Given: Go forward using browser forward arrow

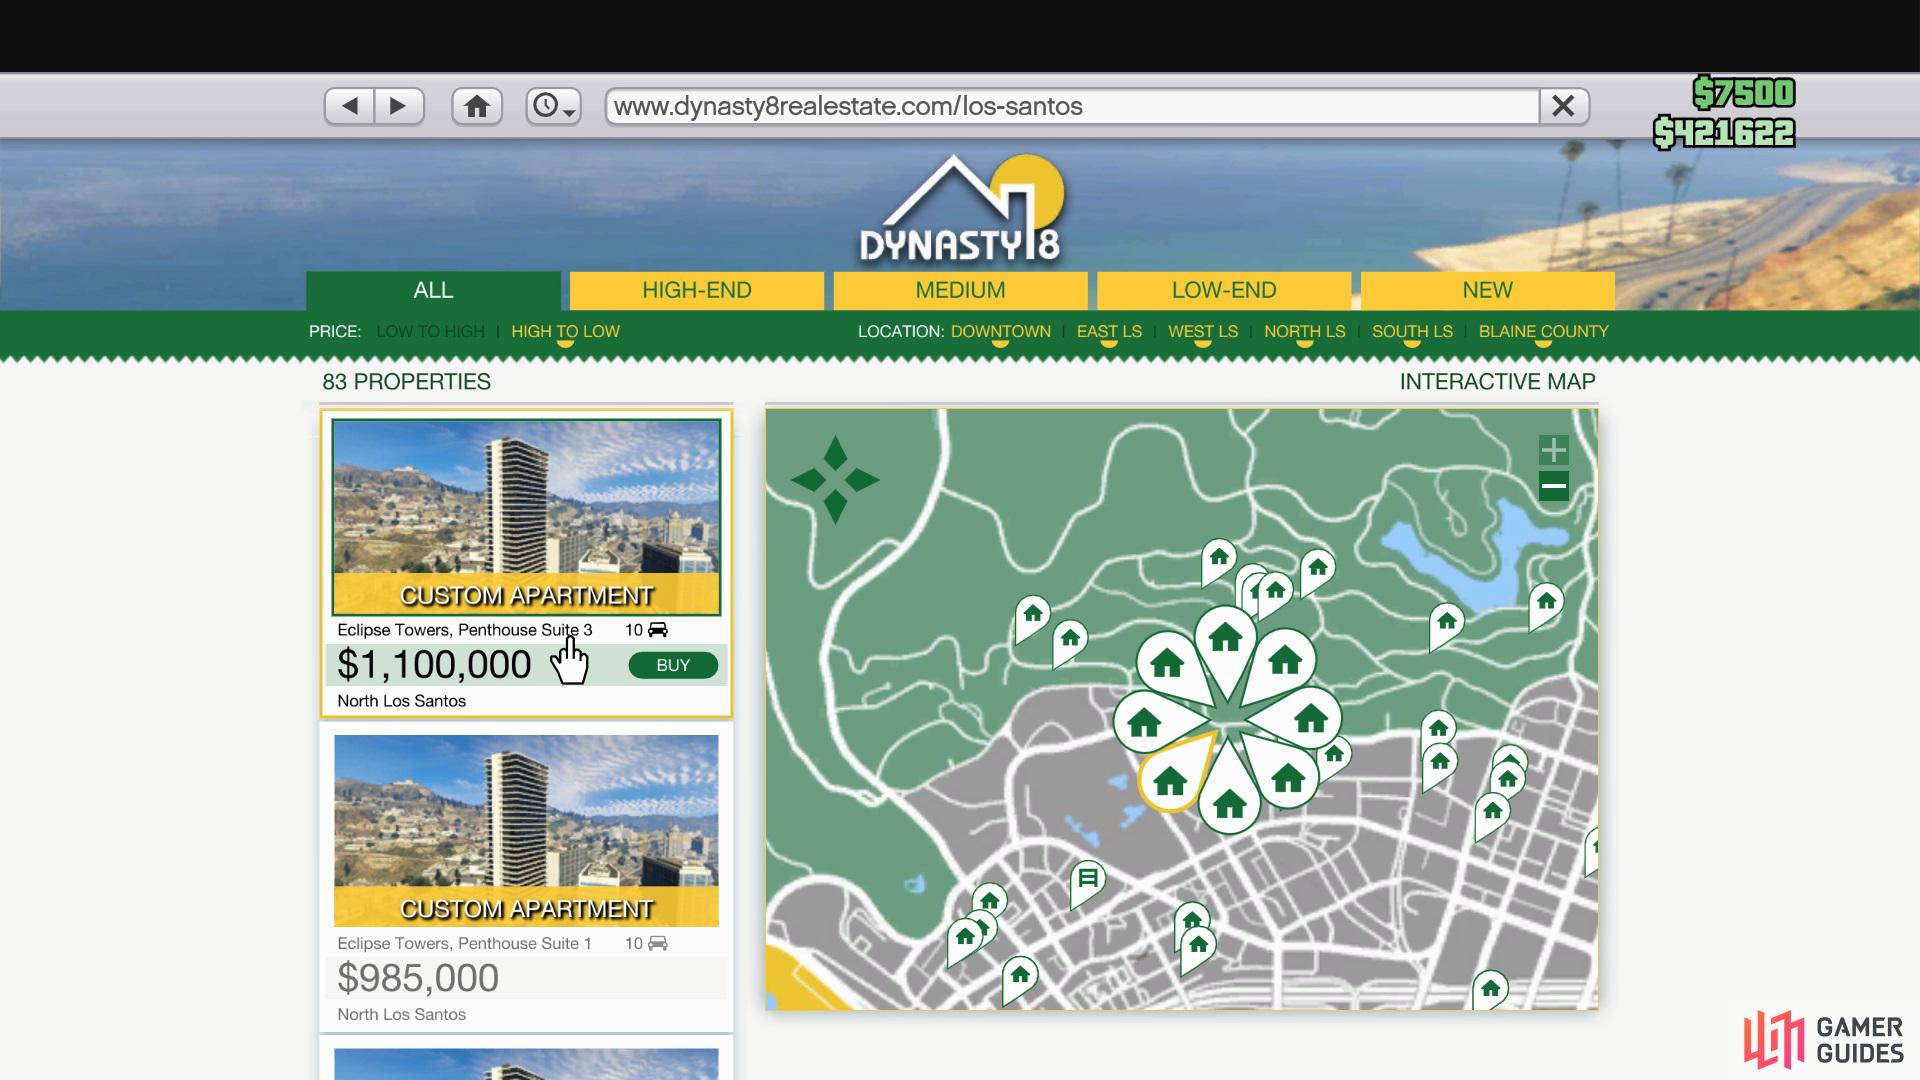Looking at the screenshot, I should coord(399,106).
